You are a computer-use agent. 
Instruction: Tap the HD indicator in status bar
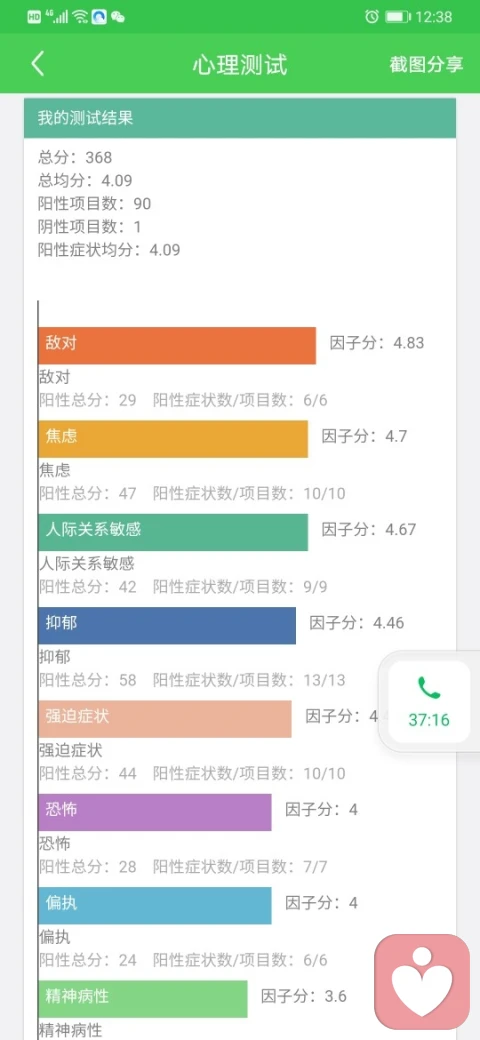coord(34,17)
